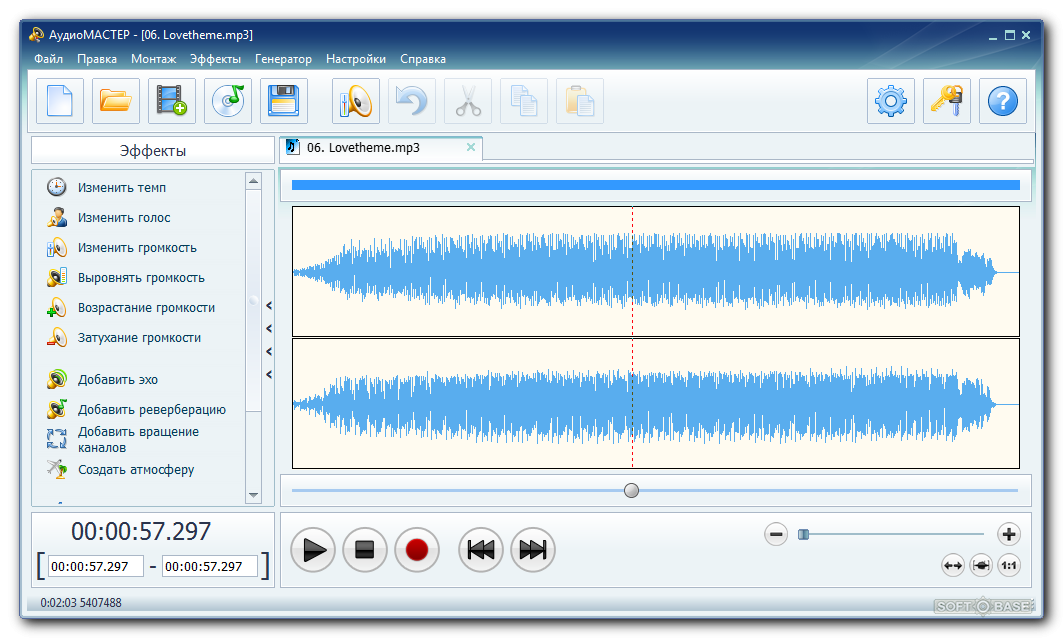Click the icon beside Добавить реверберацию
The height and width of the screenshot is (638, 1063).
[57, 409]
